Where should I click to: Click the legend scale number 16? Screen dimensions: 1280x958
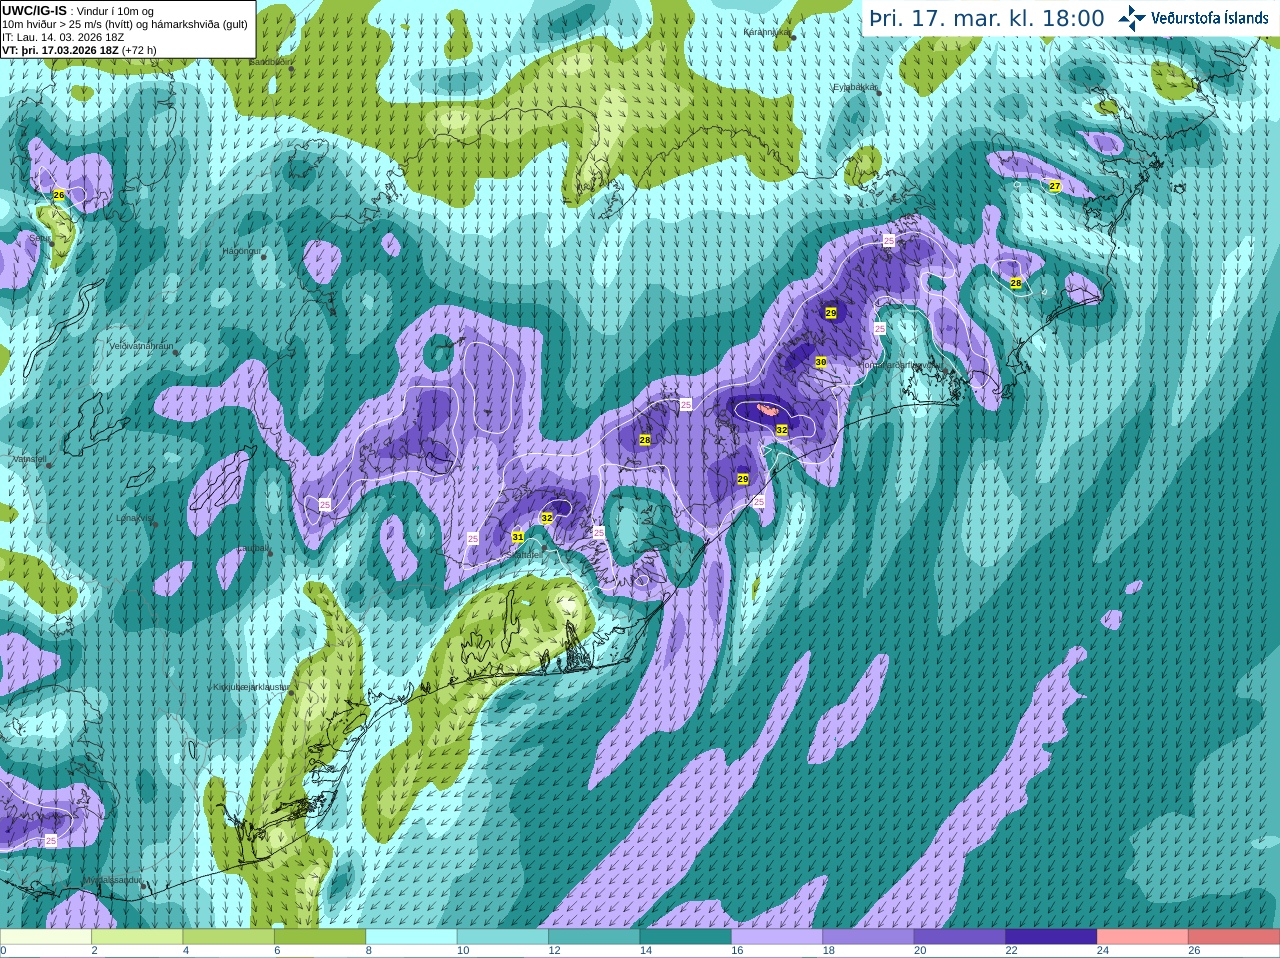tap(737, 951)
